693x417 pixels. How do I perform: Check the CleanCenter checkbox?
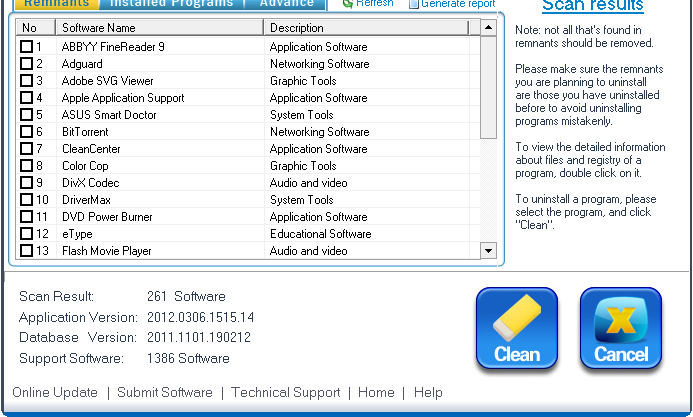pos(27,148)
